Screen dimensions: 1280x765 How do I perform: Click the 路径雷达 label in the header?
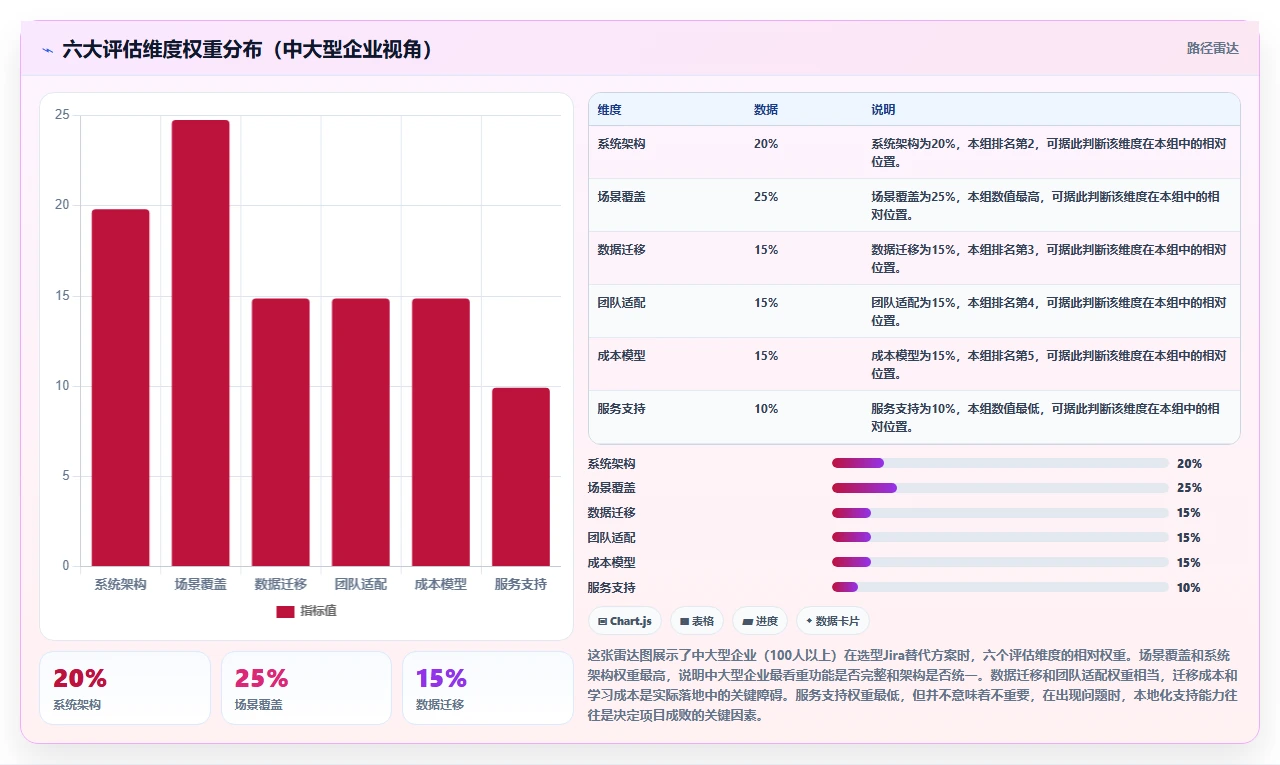(1212, 48)
